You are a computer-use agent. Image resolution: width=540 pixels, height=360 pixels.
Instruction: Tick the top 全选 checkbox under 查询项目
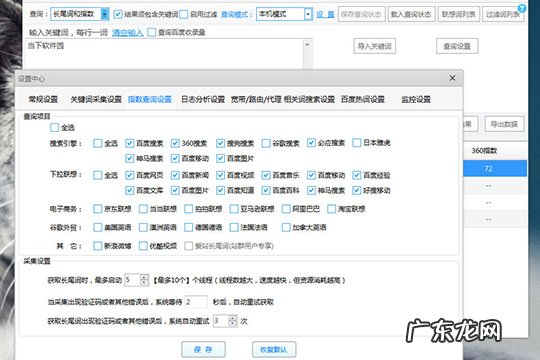point(54,127)
